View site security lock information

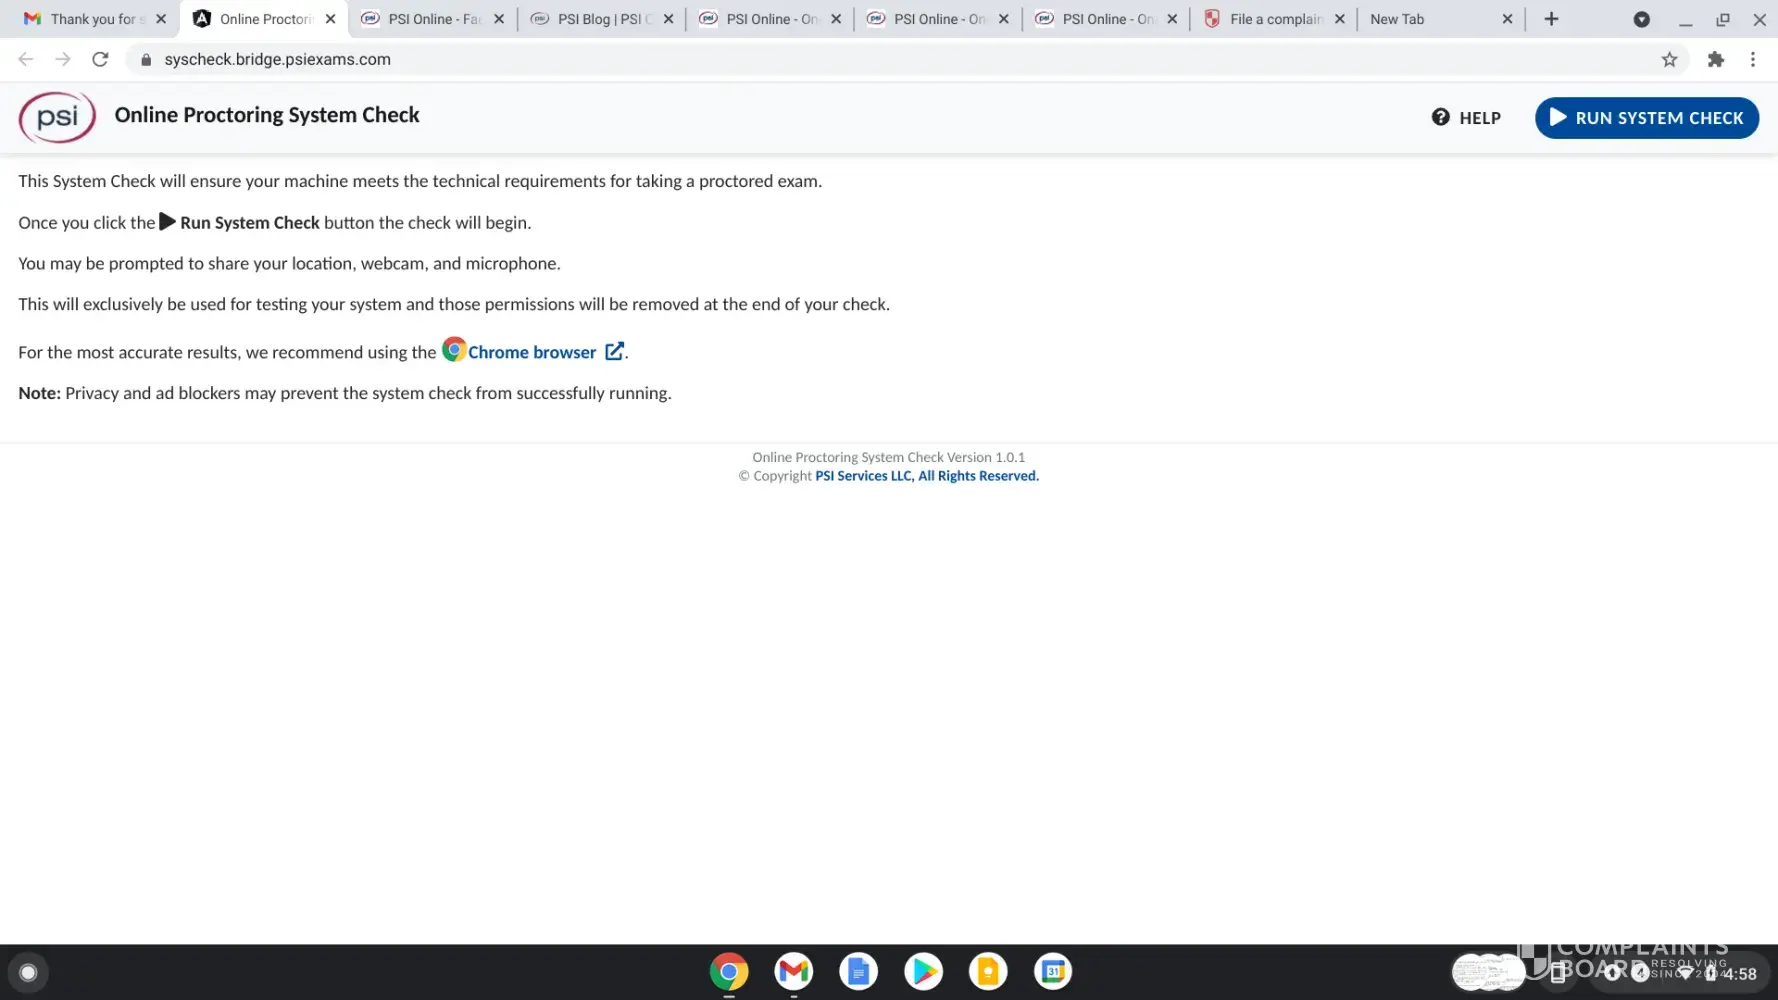pyautogui.click(x=146, y=60)
